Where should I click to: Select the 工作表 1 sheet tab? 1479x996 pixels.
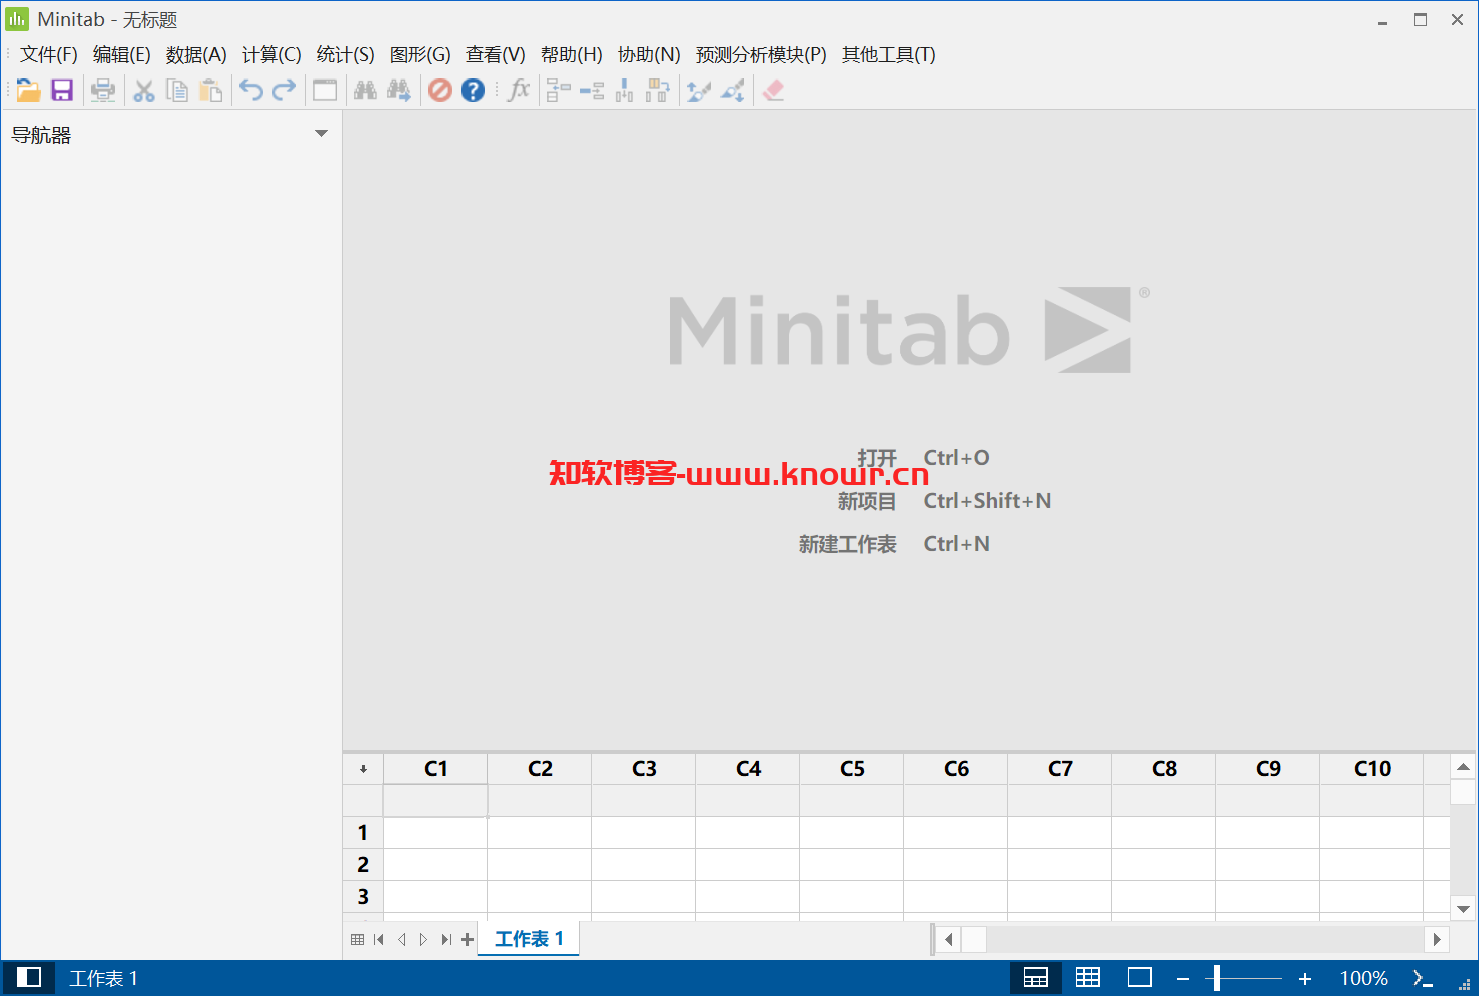pyautogui.click(x=529, y=939)
